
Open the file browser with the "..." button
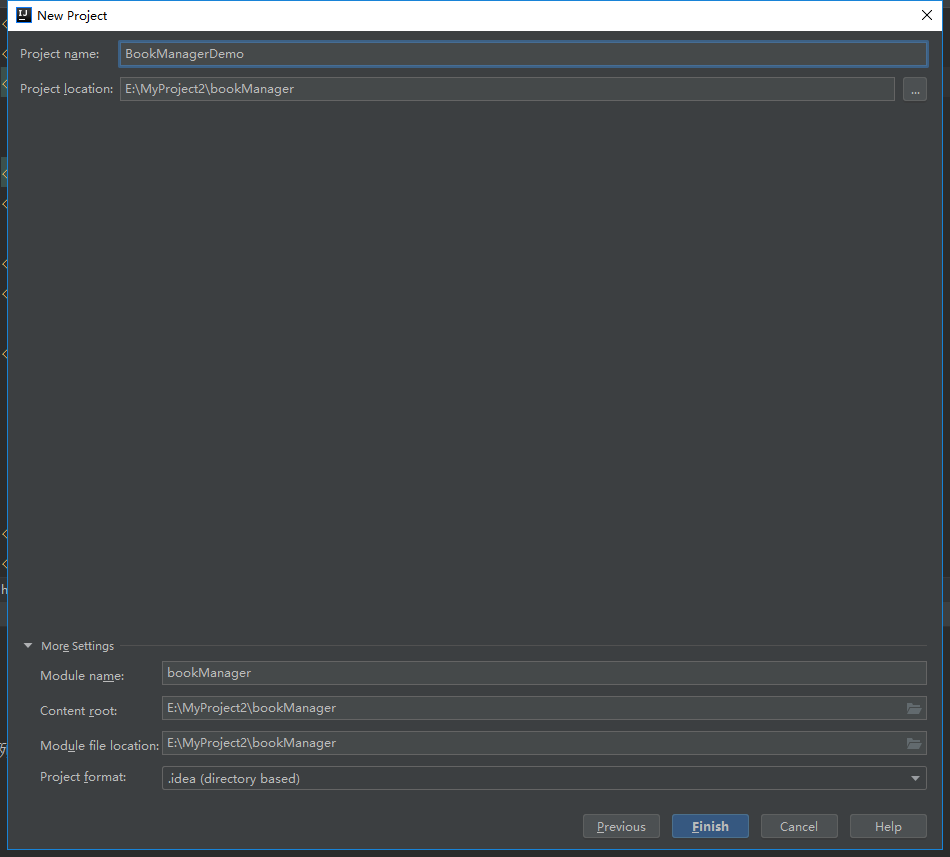tap(915, 89)
